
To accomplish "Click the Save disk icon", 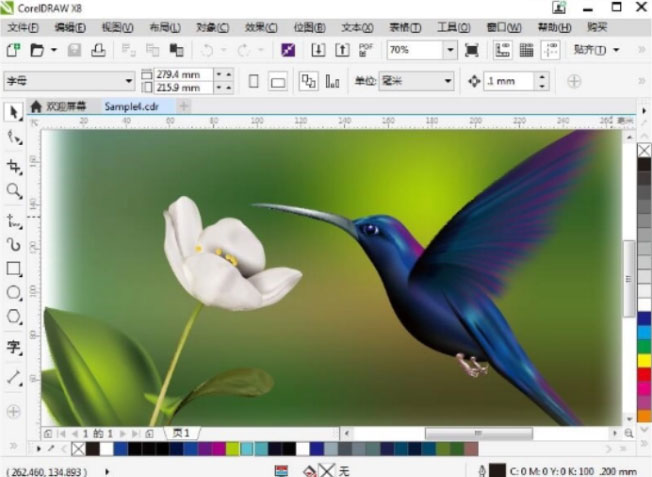I will click(x=74, y=50).
